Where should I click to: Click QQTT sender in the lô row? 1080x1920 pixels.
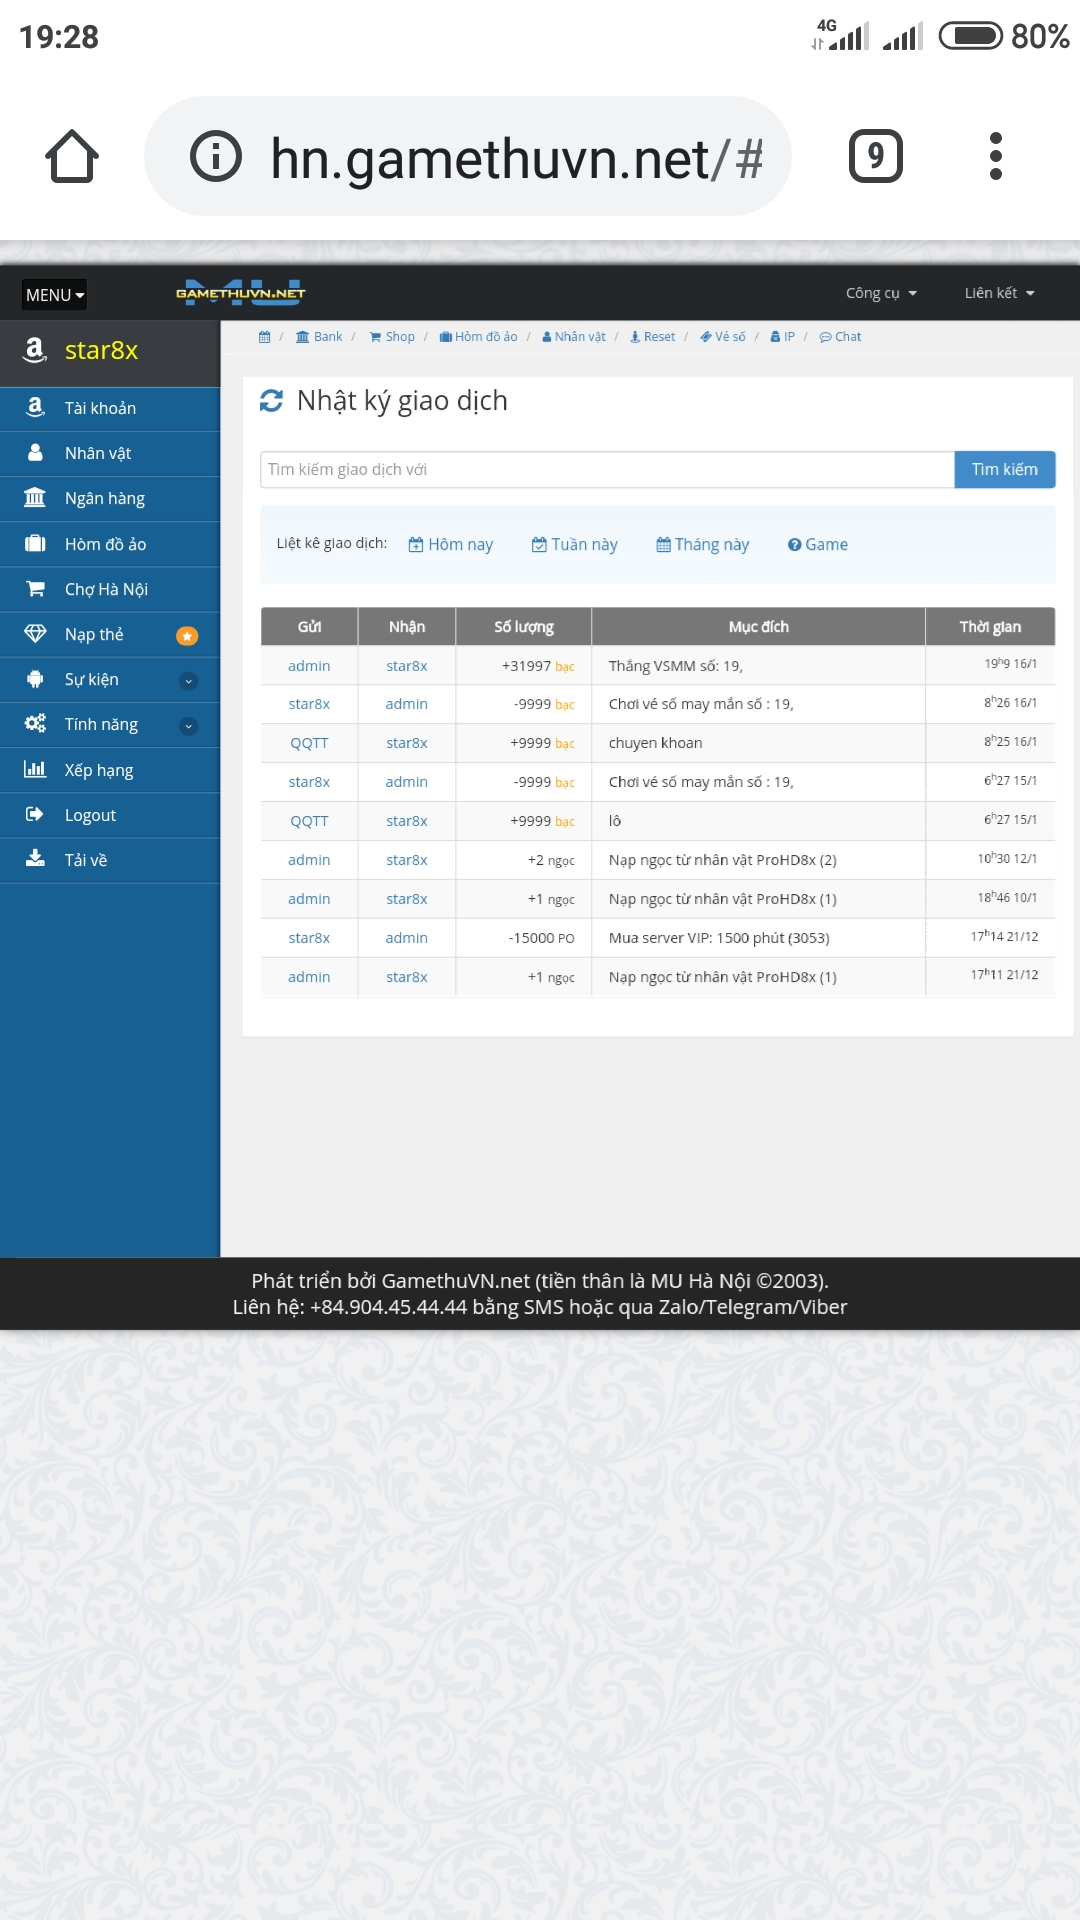(309, 821)
